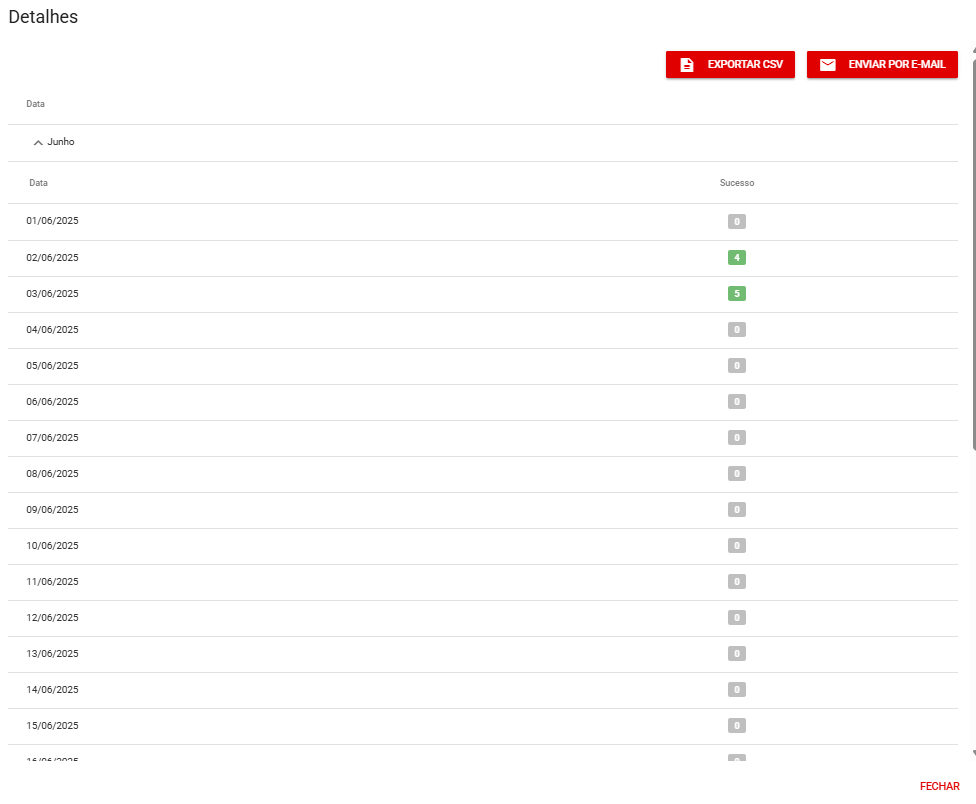Screen dimensions: 976x804
Task: Click the grey 0 badge for 15/06/2025
Action: (737, 726)
